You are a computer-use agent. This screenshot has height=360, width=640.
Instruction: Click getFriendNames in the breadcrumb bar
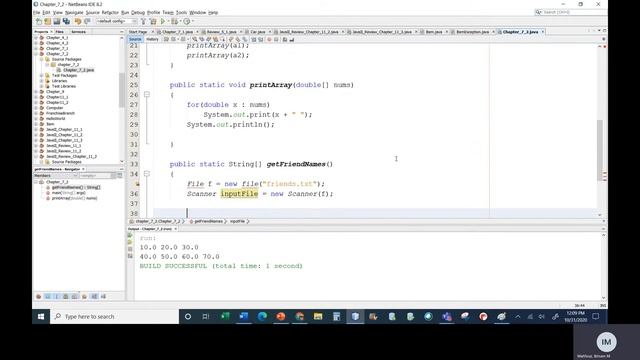[x=209, y=221]
